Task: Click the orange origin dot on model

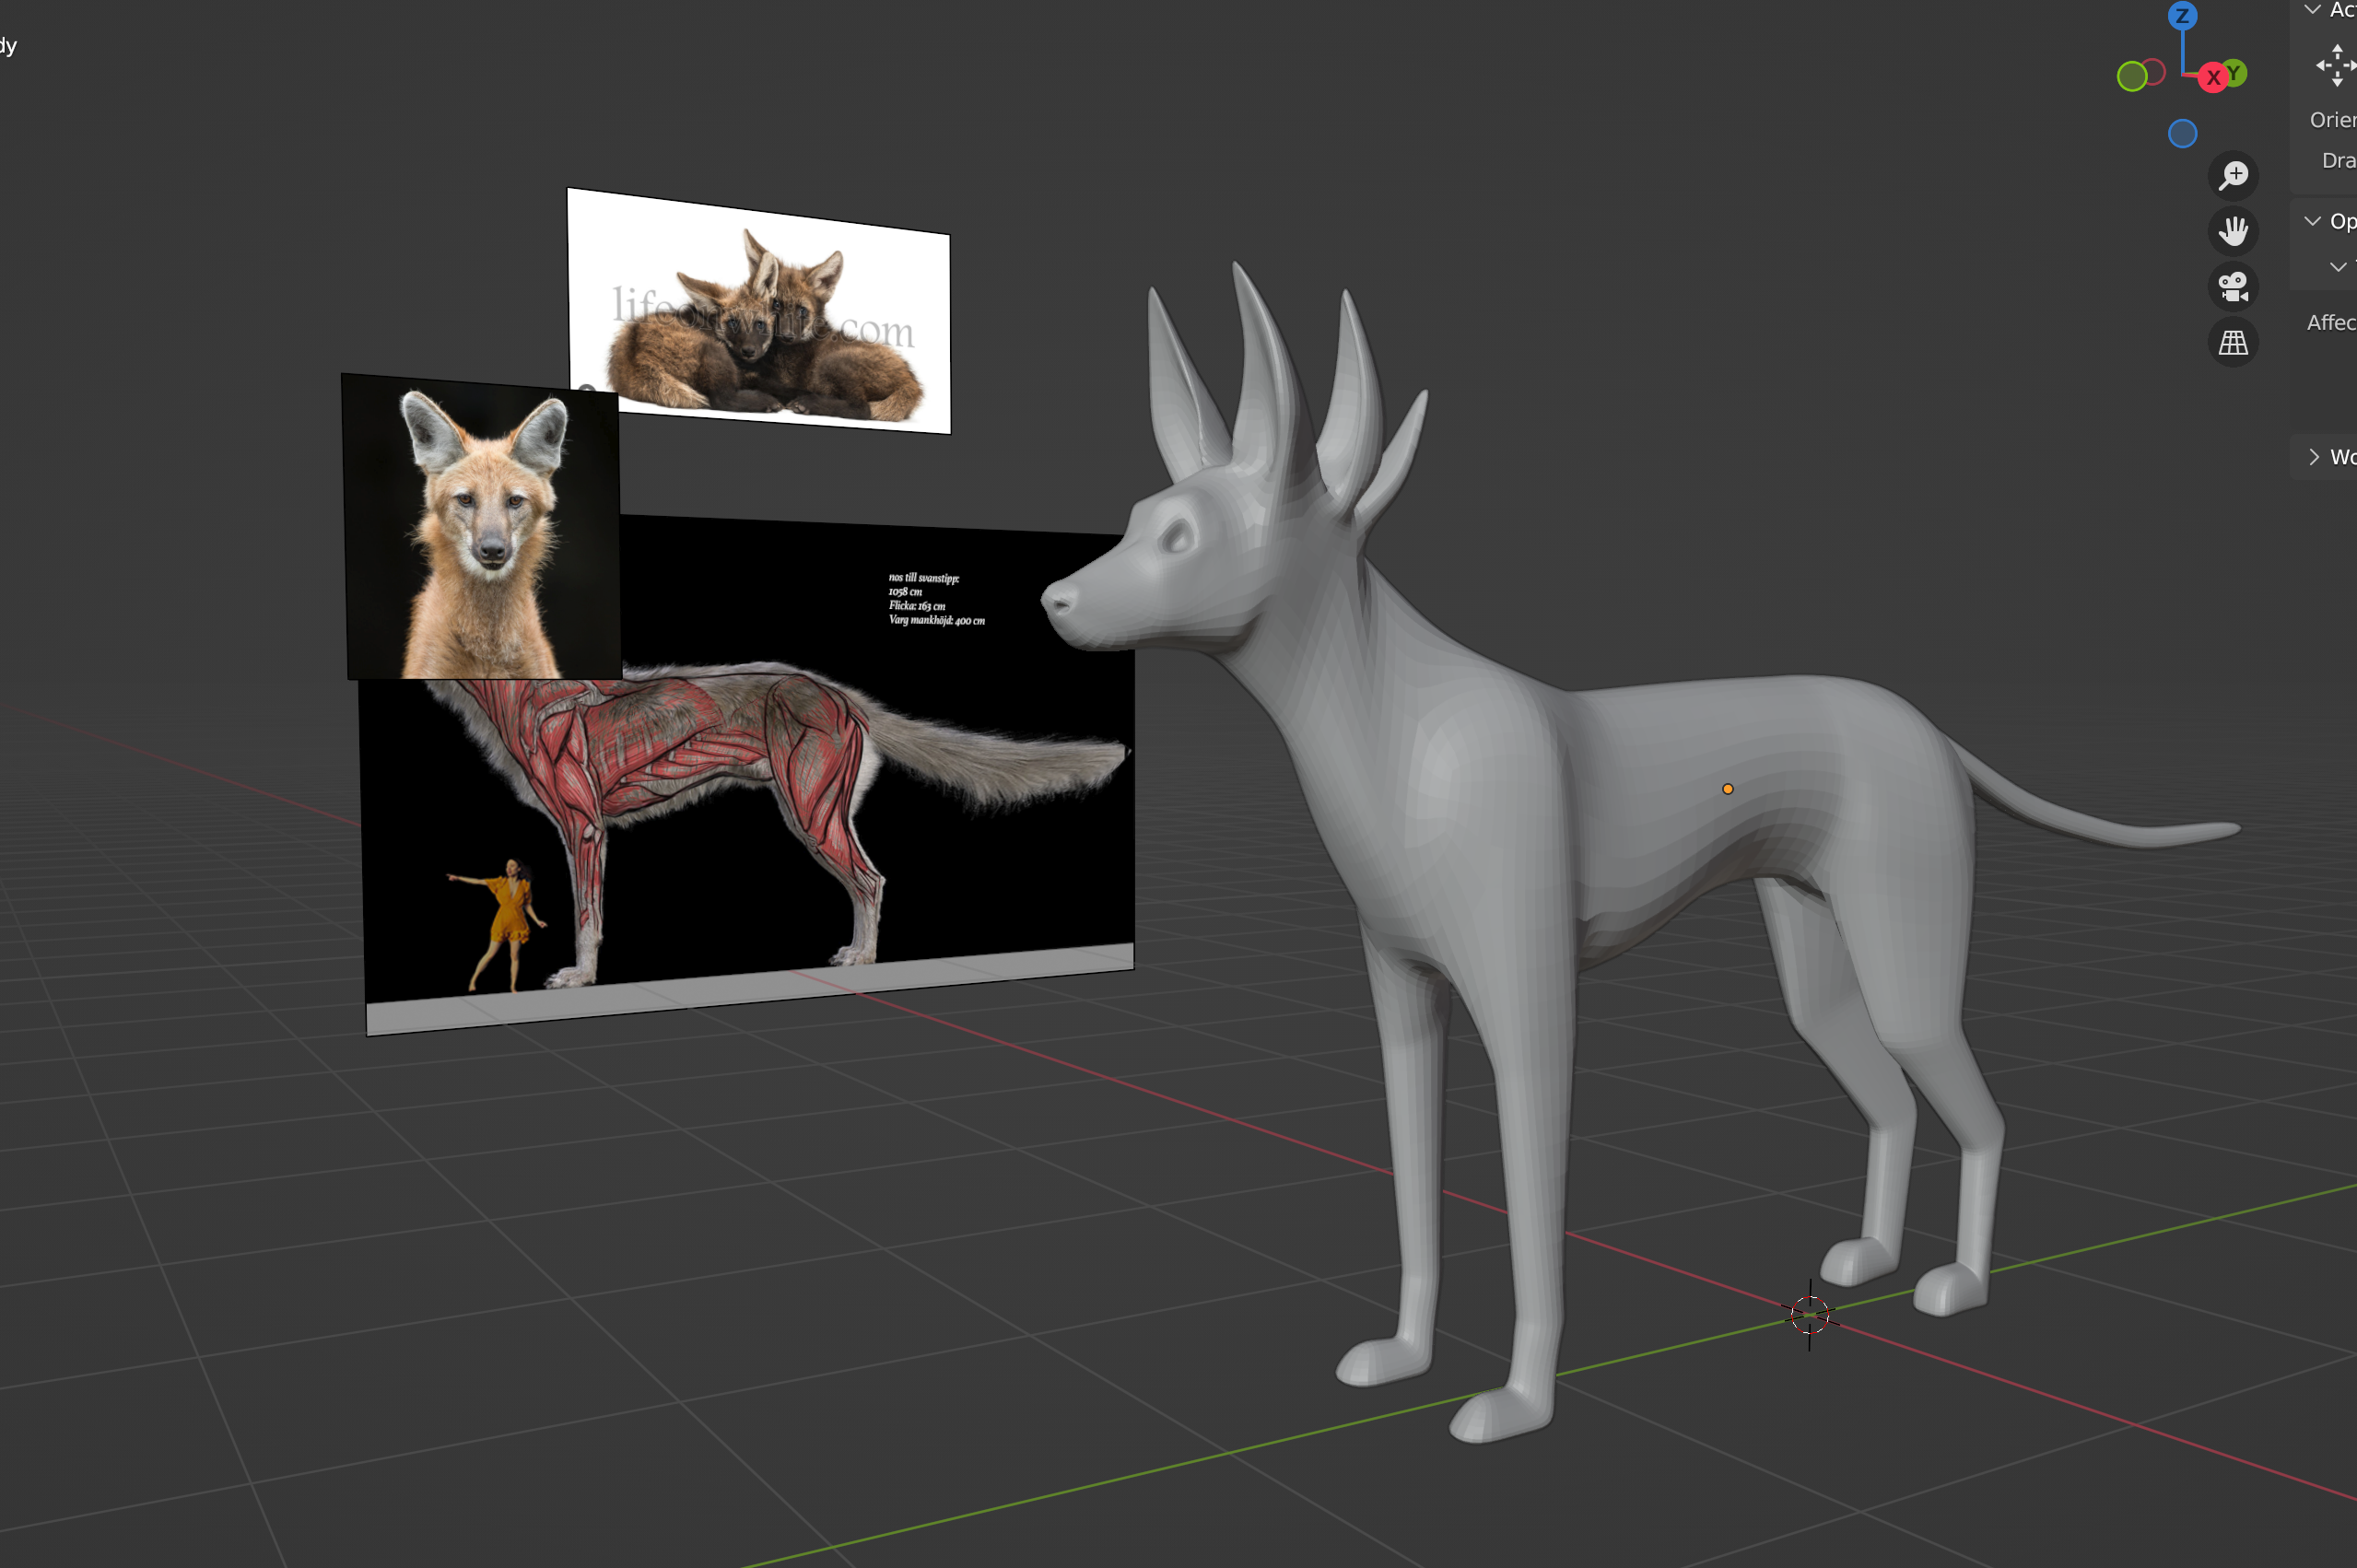Action: [1728, 789]
